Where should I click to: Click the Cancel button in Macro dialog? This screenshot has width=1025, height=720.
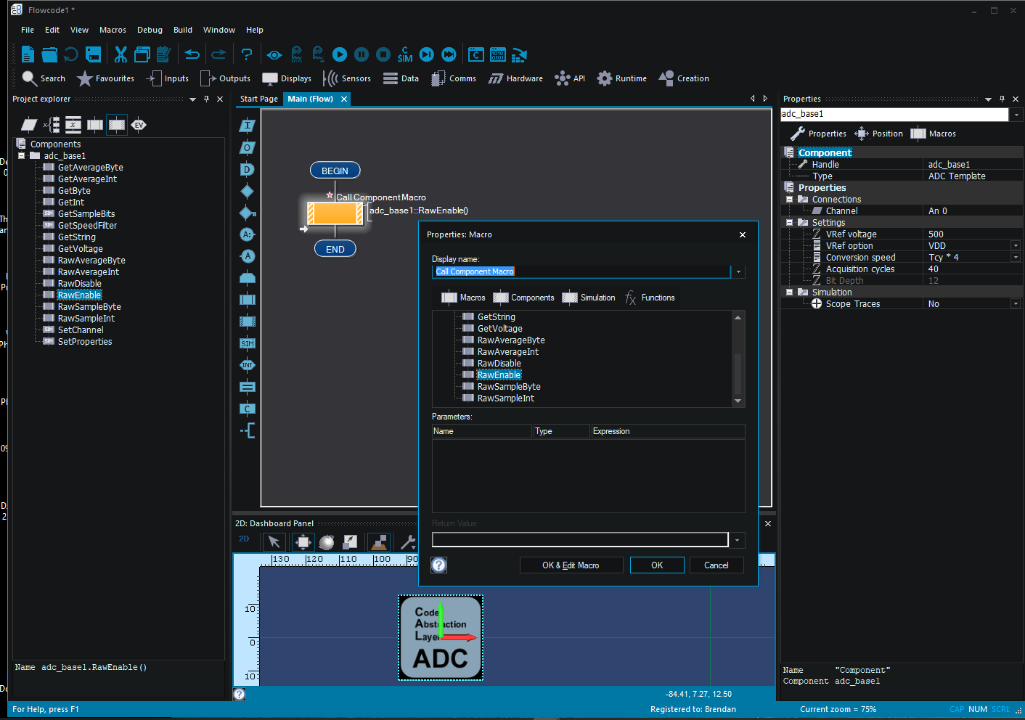(x=716, y=565)
